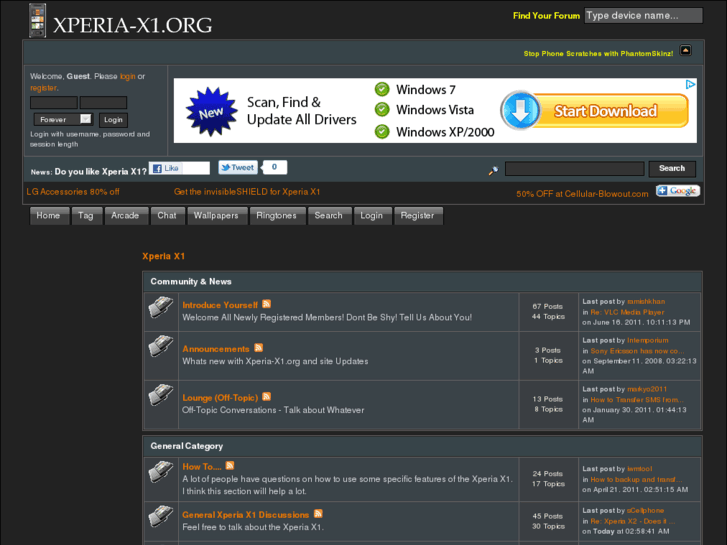Open the Arcade menu tab

tap(125, 216)
